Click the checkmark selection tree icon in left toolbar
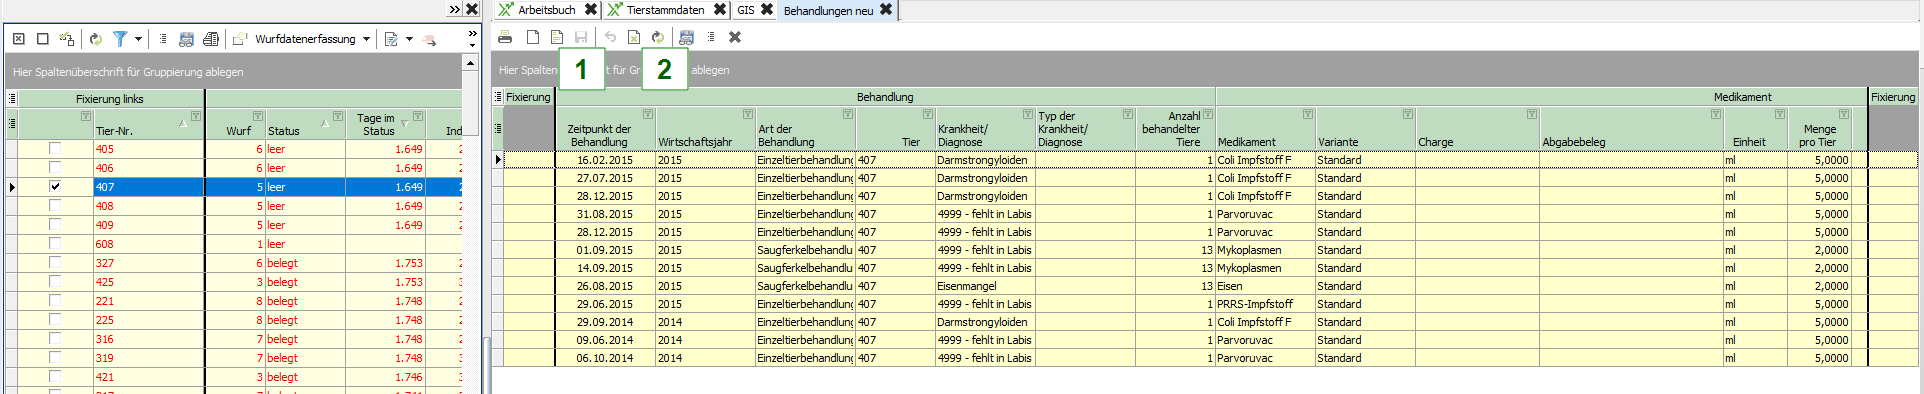 67,39
